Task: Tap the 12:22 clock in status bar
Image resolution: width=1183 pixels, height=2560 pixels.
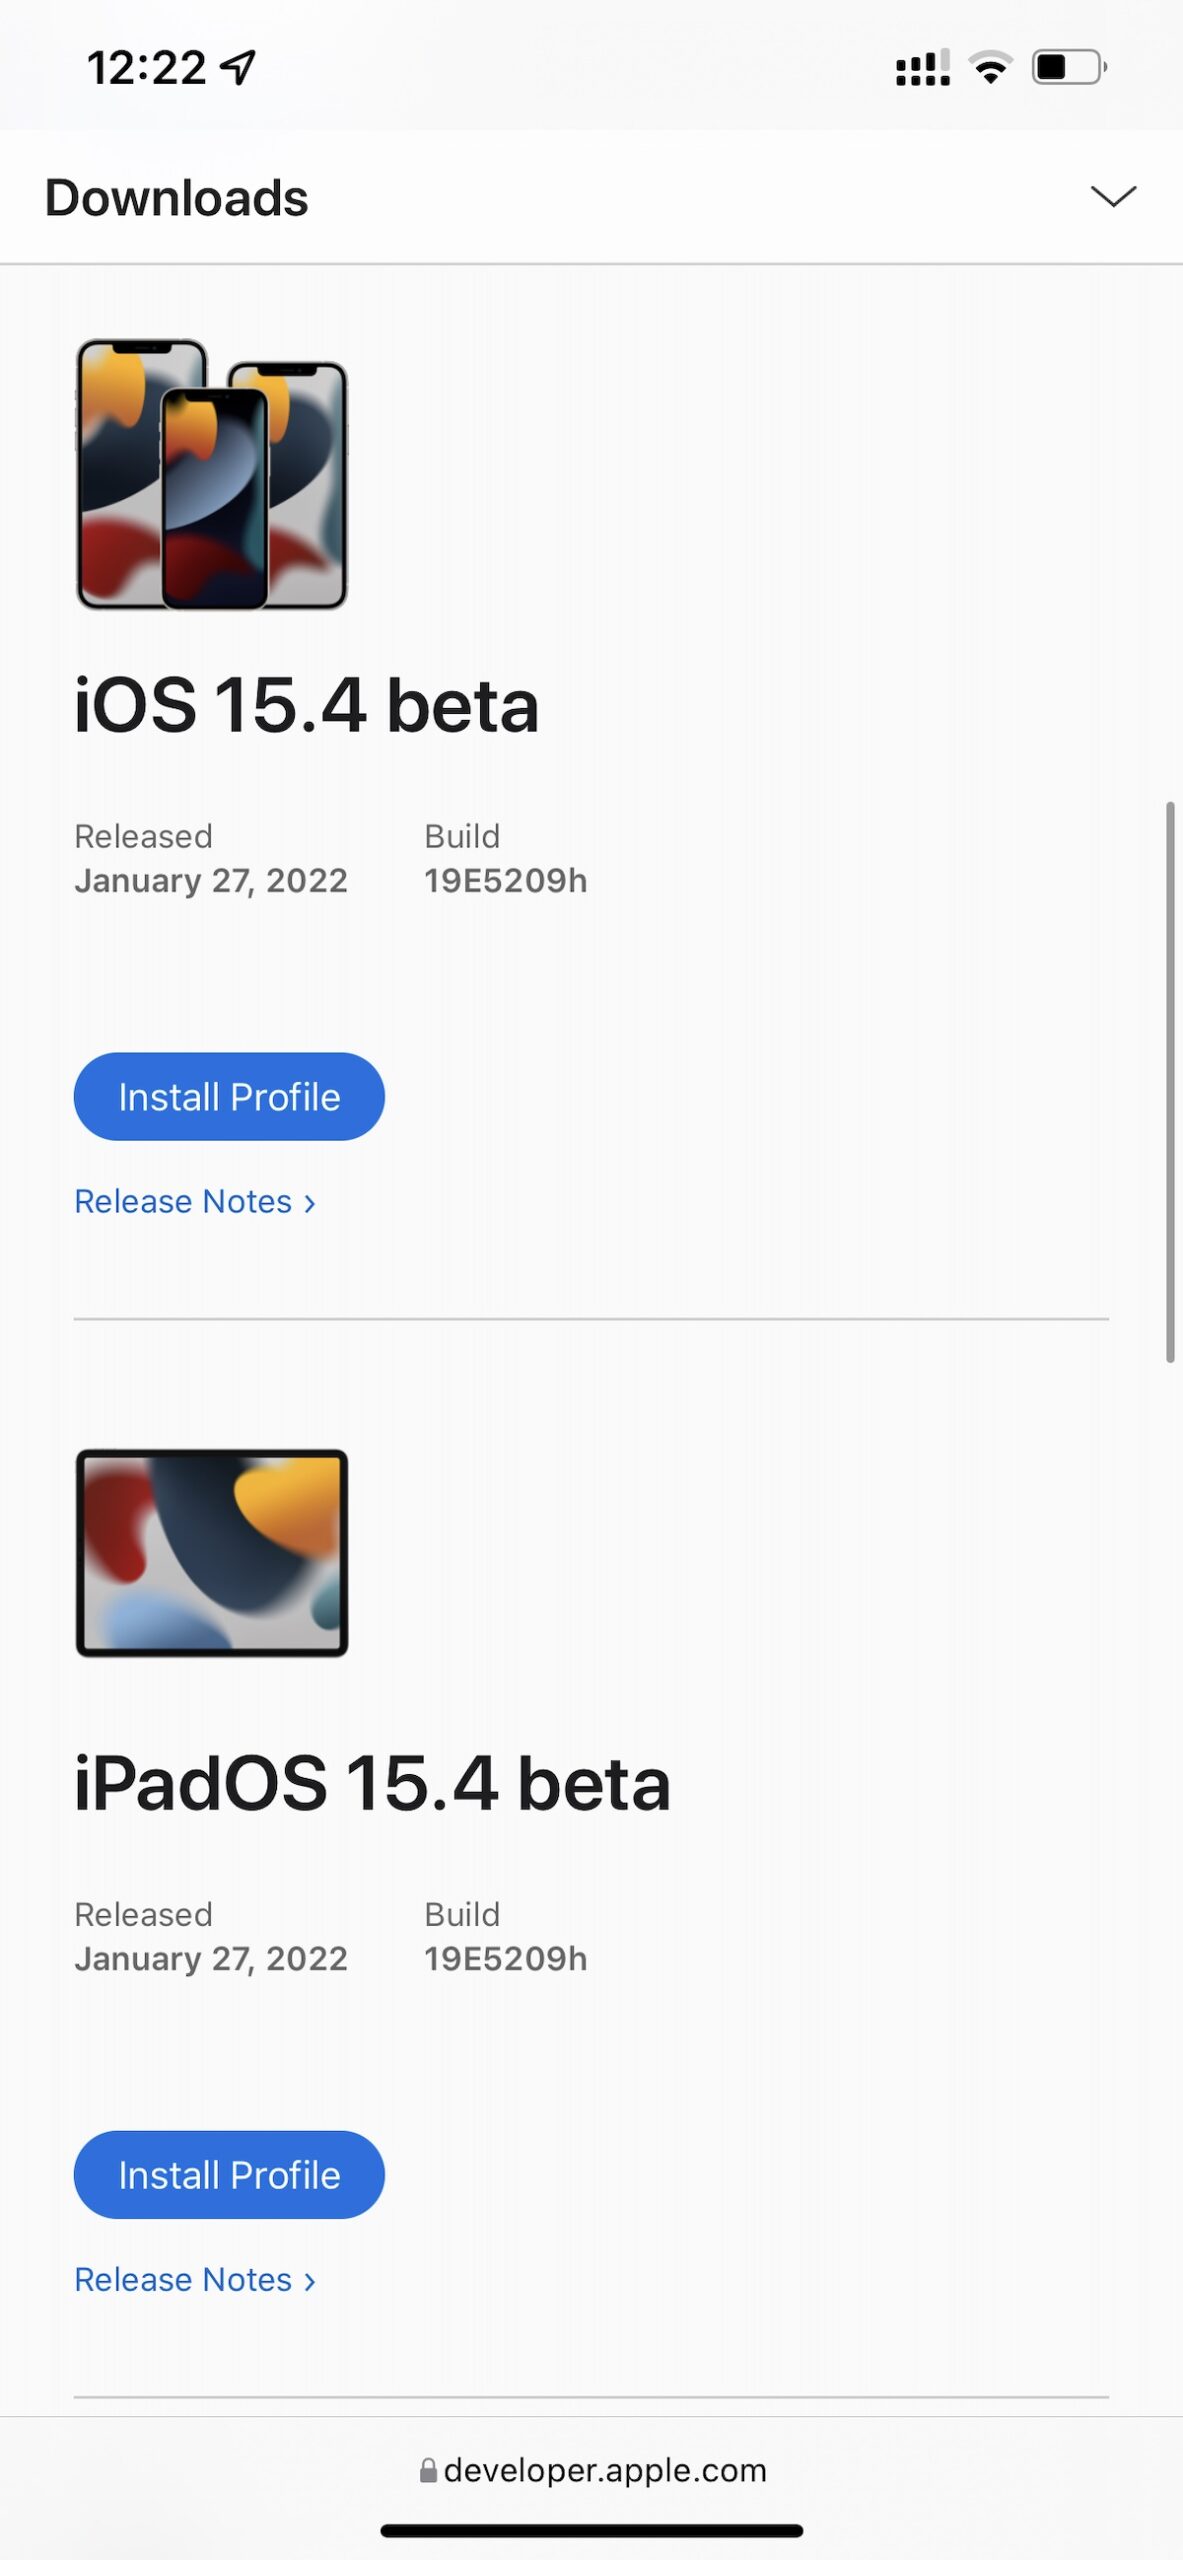Action: coord(146,68)
